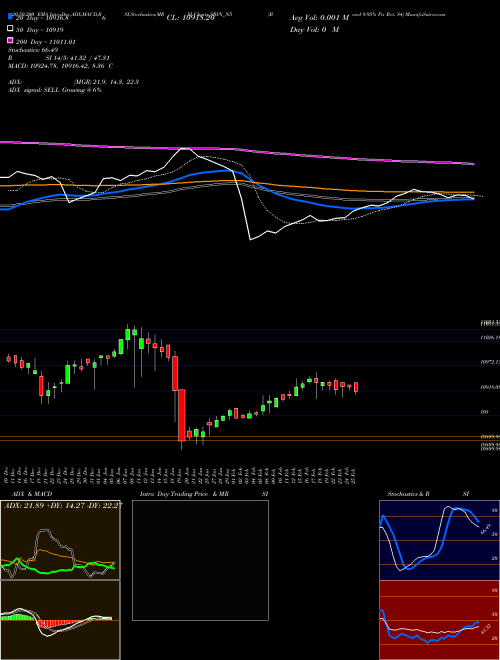Click the 'Stochastics & RSI' panel title
Screen dimensions: 500x660
coord(428,494)
